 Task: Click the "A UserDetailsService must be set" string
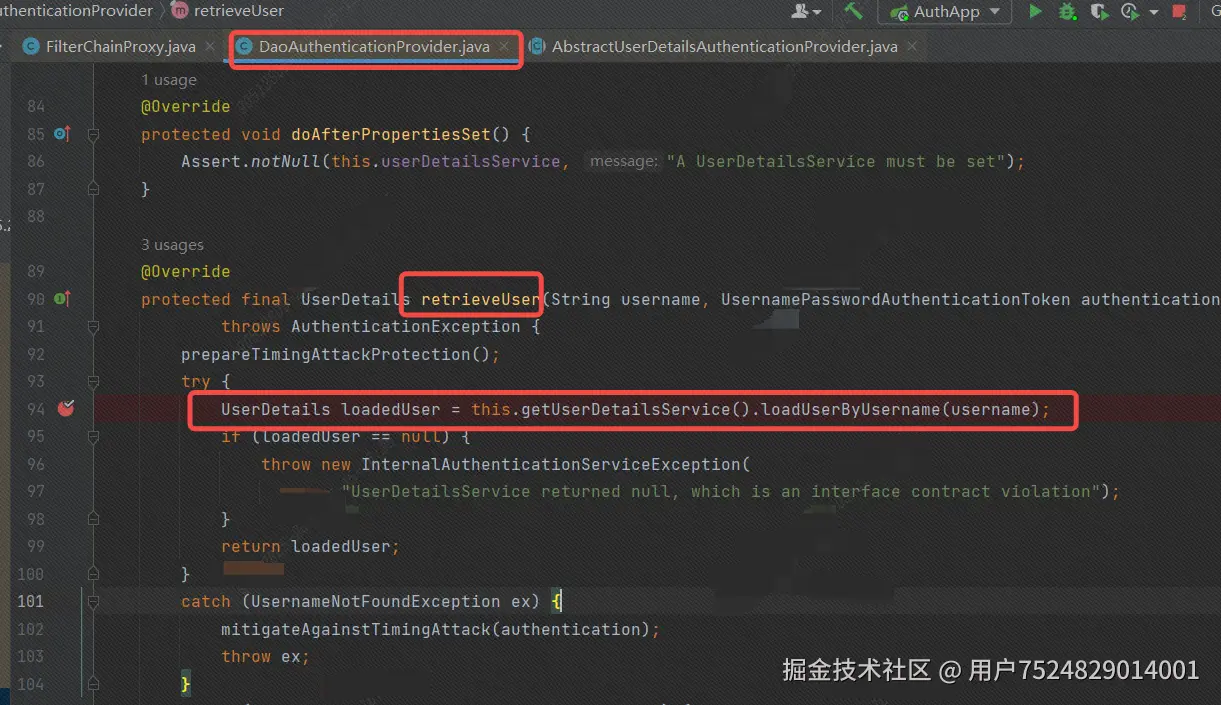[x=836, y=162]
